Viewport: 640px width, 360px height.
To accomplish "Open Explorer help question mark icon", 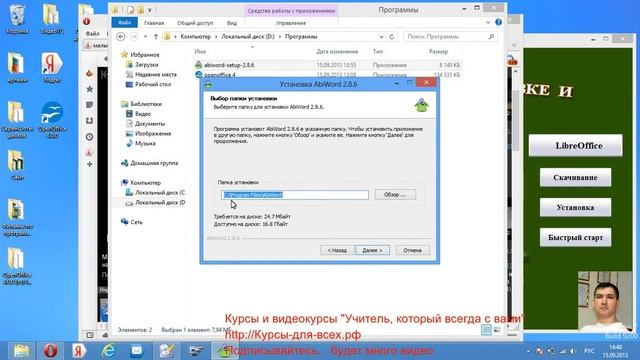I will coord(498,22).
